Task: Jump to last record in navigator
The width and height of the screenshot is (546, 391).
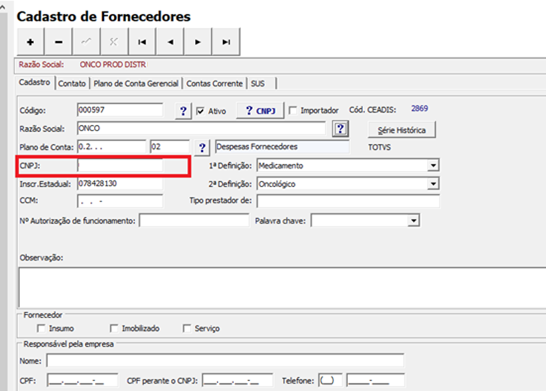Action: [x=226, y=42]
